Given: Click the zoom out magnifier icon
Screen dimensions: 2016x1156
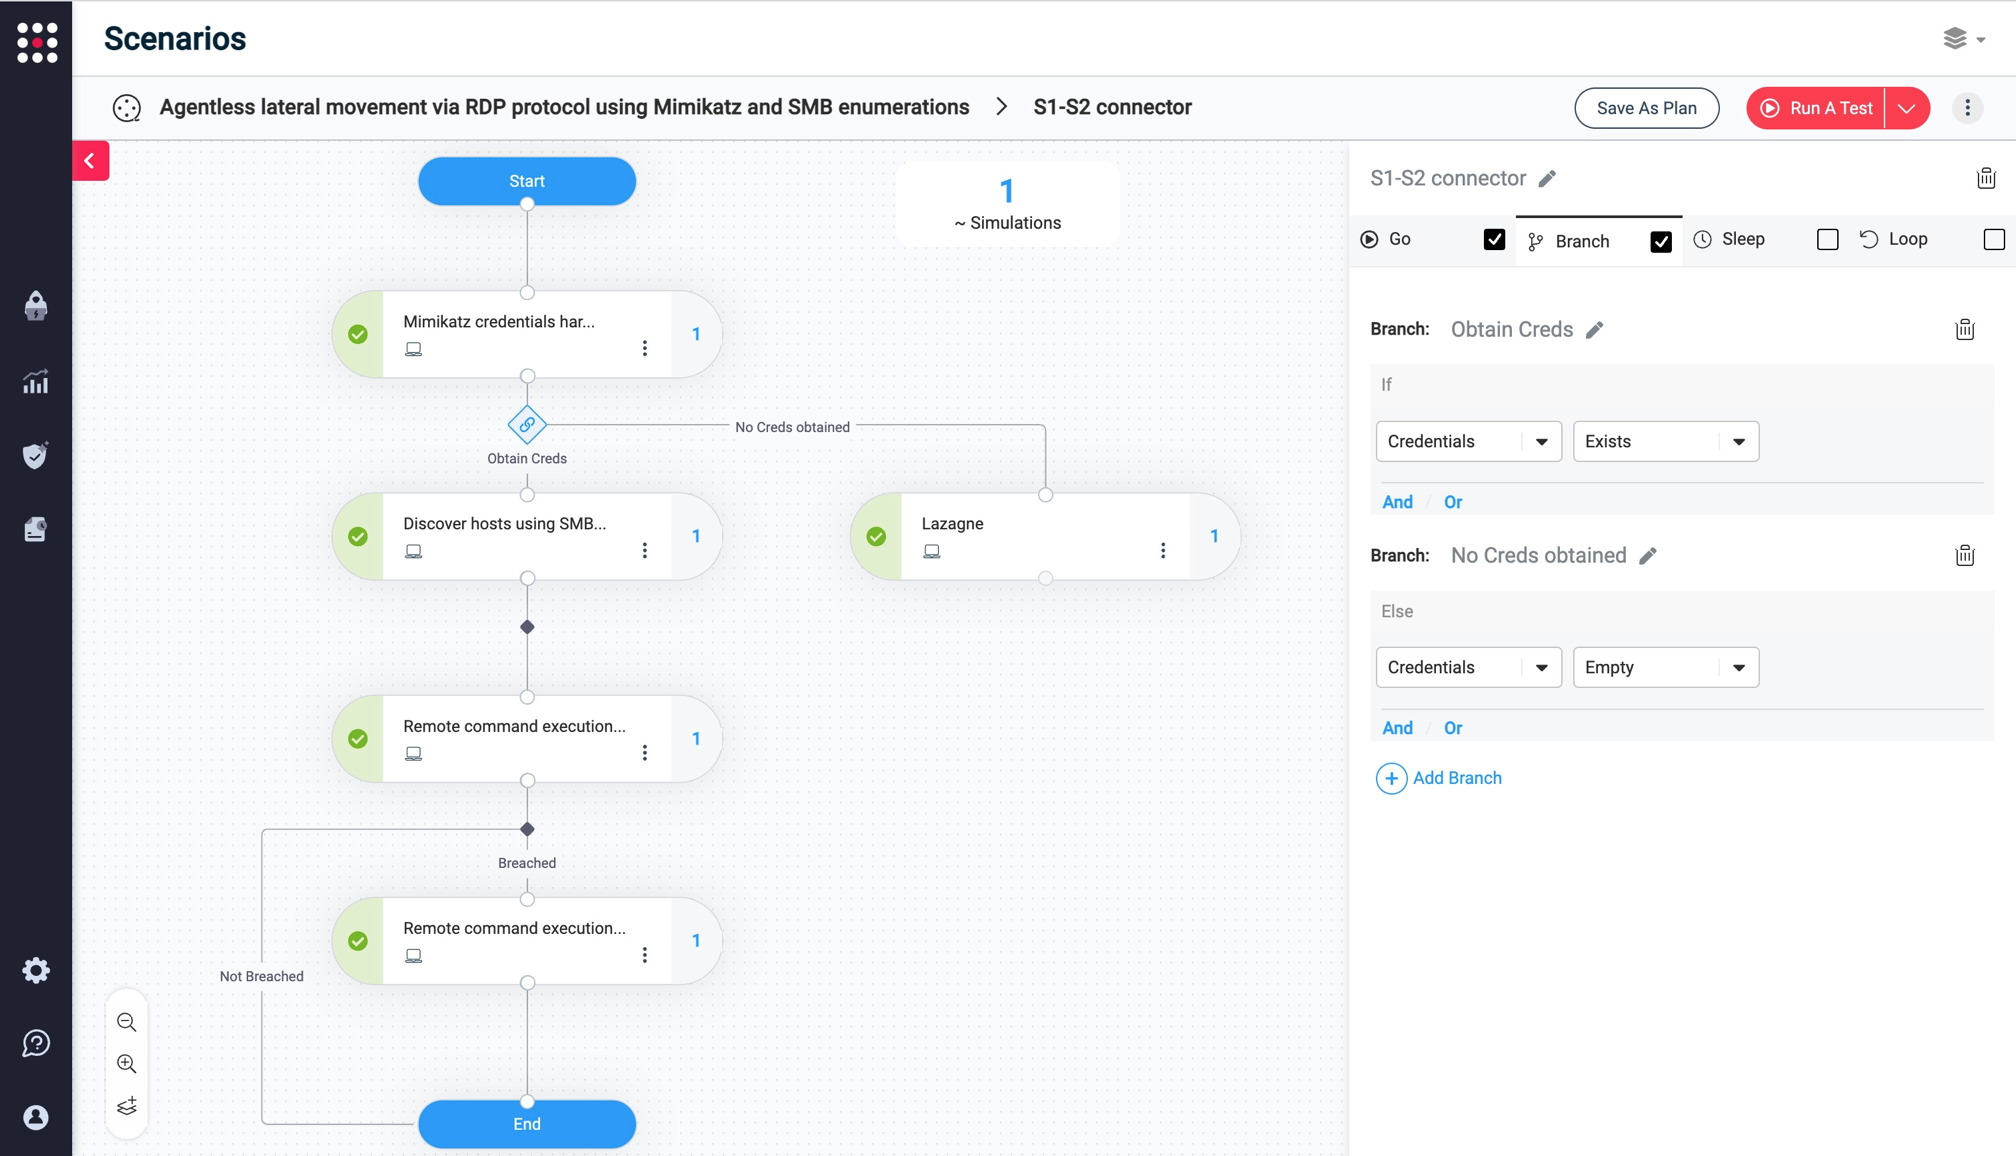Looking at the screenshot, I should click(127, 1022).
